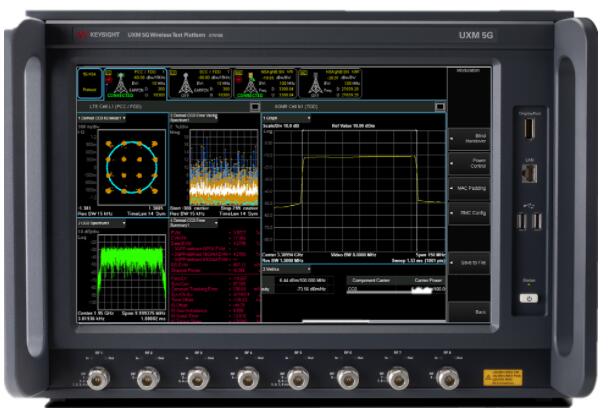Screen dimensions: 612x420
Task: Open the 1 Graph dropdown in 5GNR panel
Action: 286,118
